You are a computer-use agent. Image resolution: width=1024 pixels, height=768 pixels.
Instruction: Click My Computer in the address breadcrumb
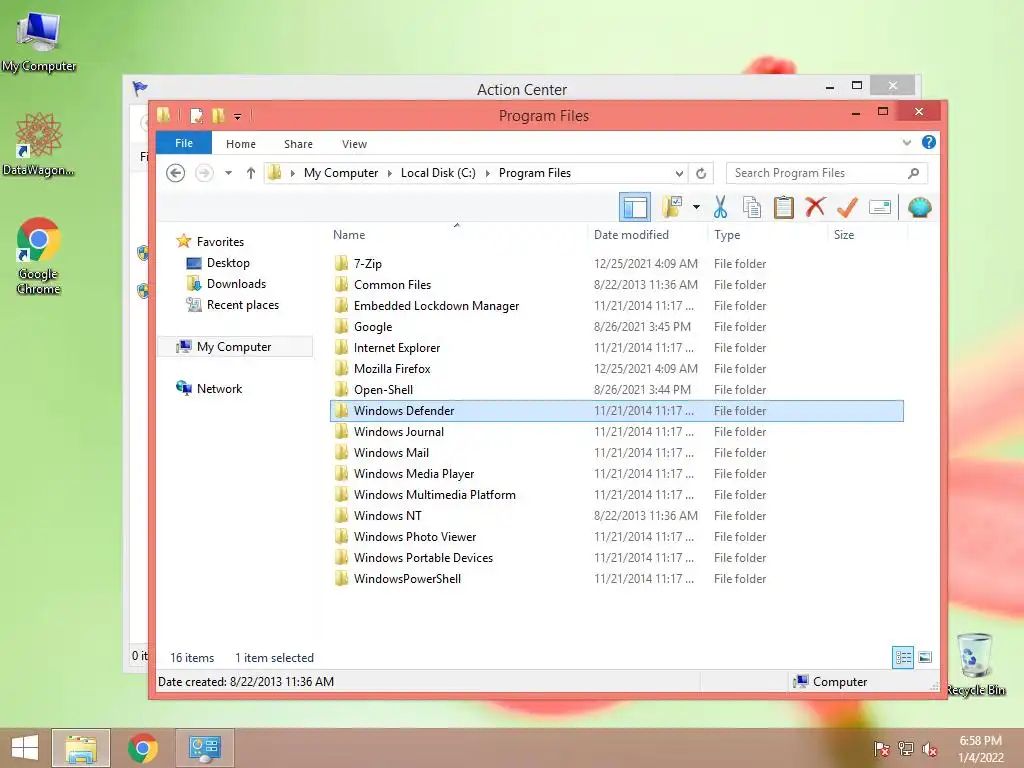pyautogui.click(x=341, y=173)
